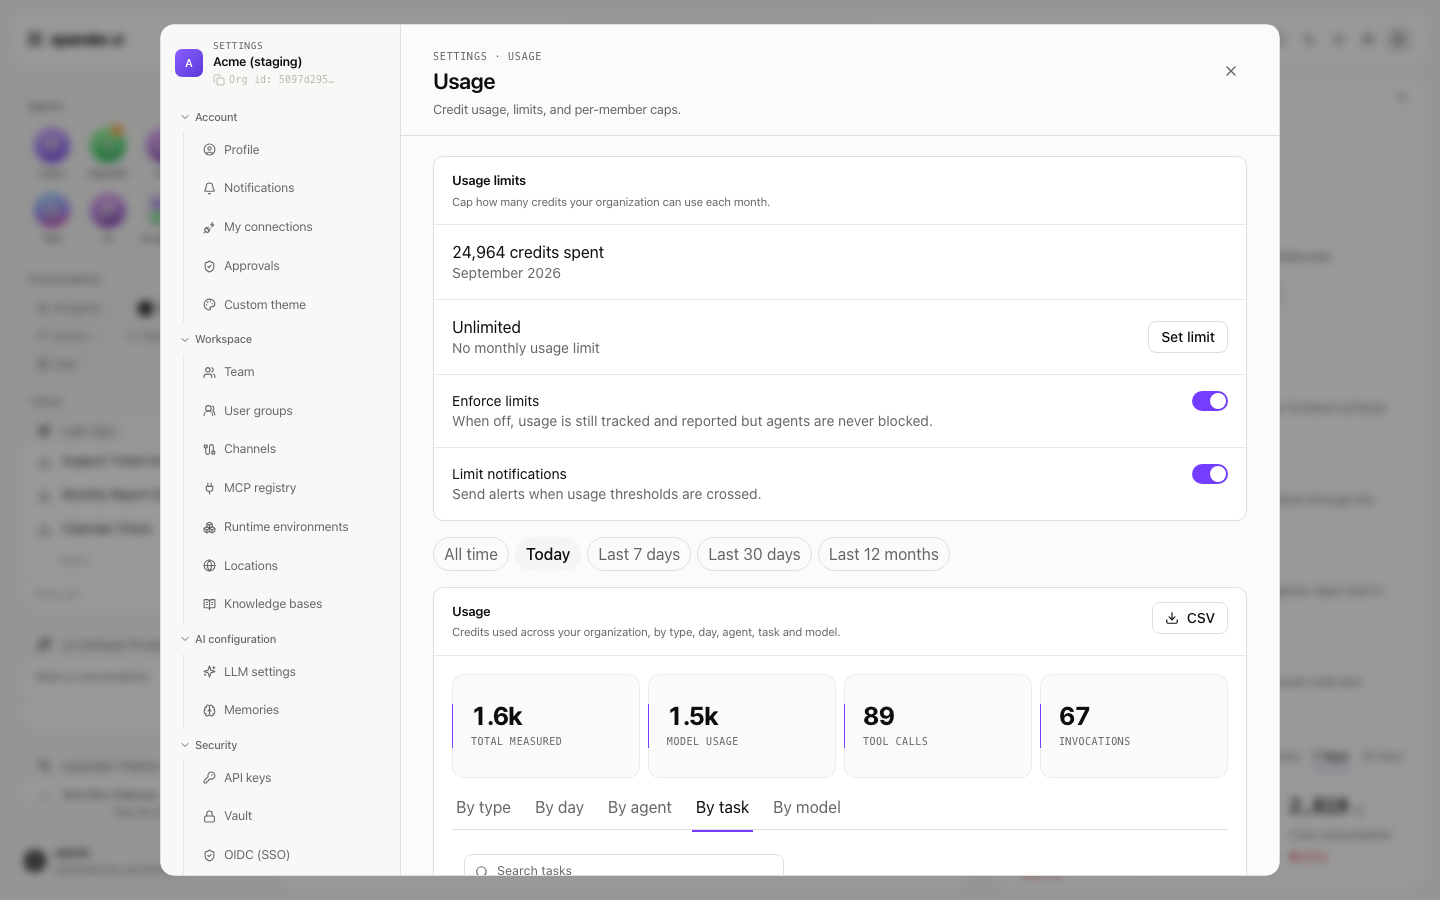Select the Last 30 days range
Image resolution: width=1440 pixels, height=900 pixels.
754,554
